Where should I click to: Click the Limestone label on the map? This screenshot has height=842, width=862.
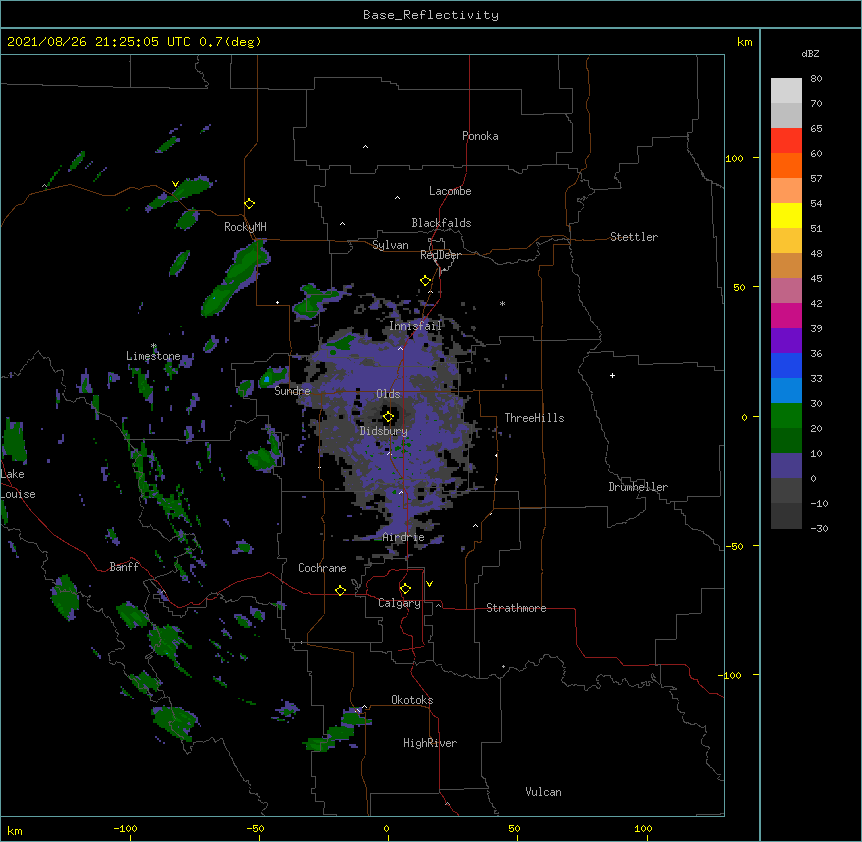coord(153,356)
